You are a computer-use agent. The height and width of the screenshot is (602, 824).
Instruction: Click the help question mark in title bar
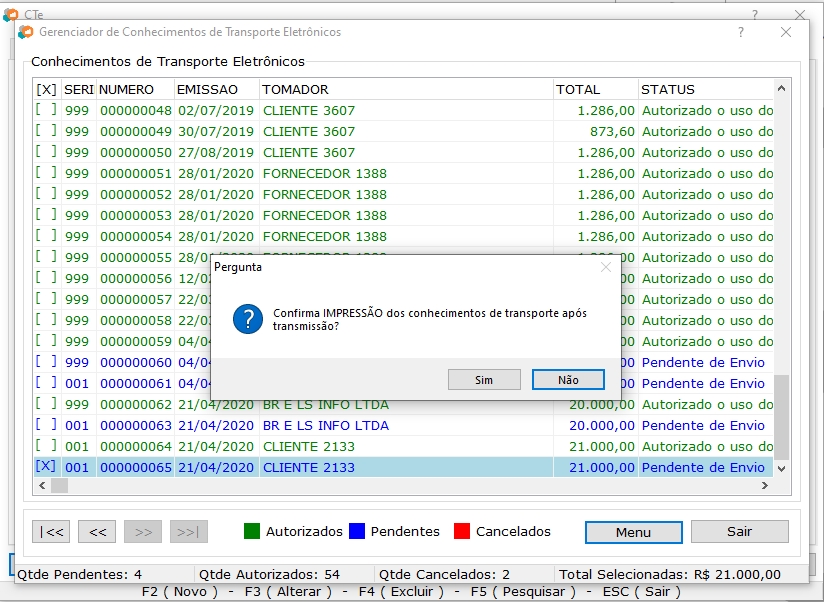[x=741, y=32]
